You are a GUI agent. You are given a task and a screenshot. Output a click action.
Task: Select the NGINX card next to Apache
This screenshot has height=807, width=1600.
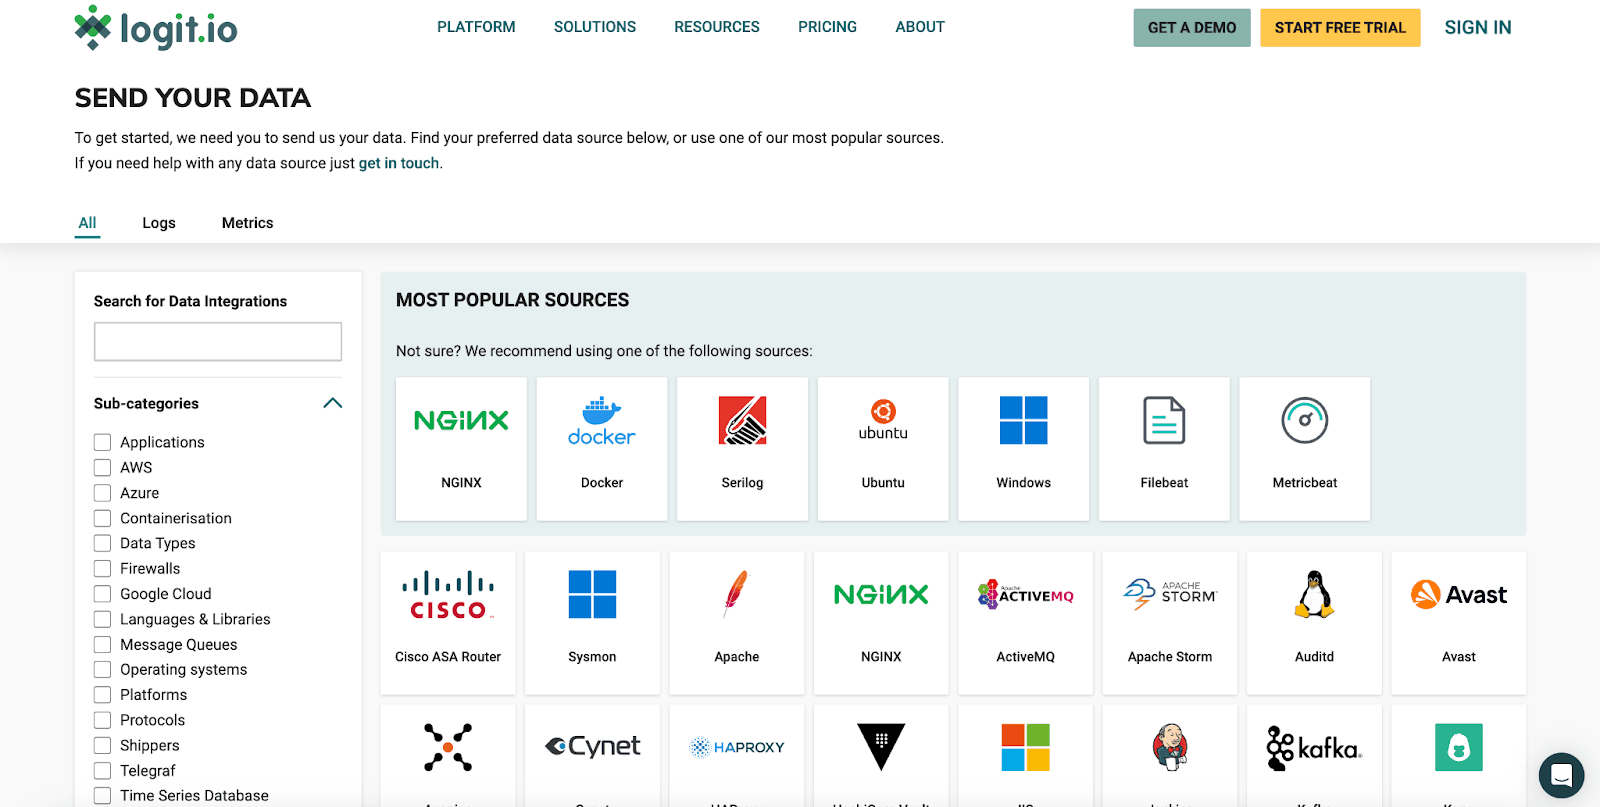click(881, 623)
